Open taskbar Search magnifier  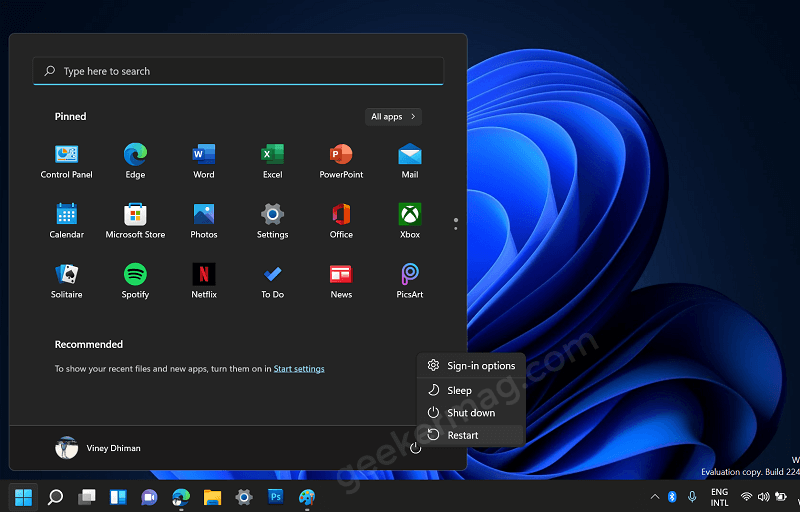[55, 497]
